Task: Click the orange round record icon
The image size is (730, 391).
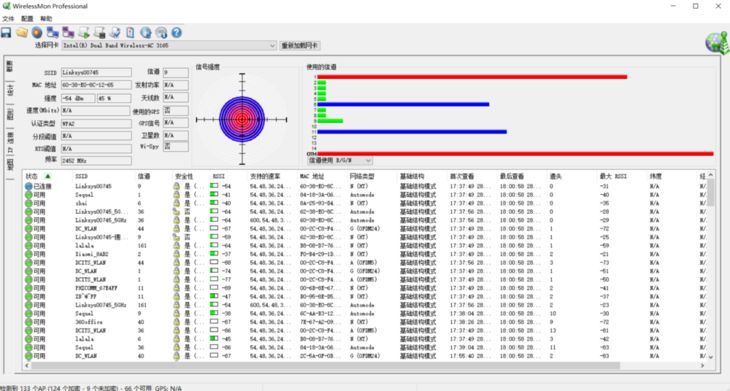Action: click(37, 33)
